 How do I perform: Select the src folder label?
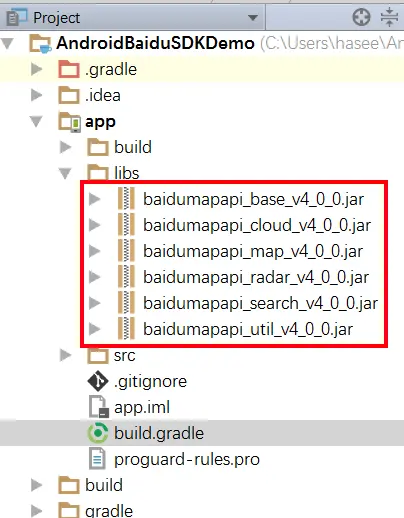click(x=125, y=356)
